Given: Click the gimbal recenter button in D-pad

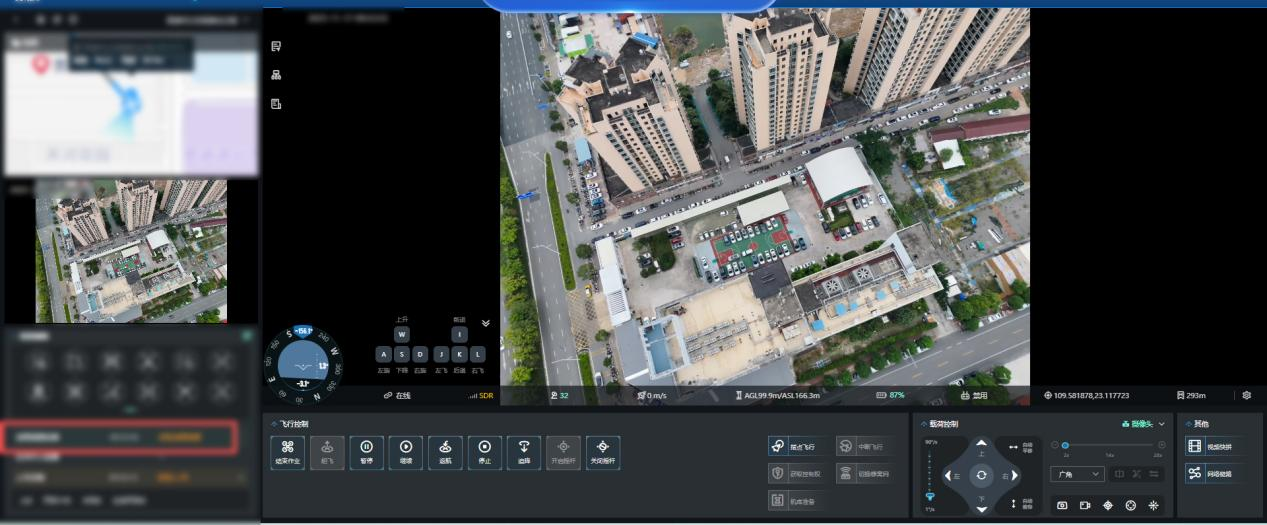Looking at the screenshot, I should 981,476.
